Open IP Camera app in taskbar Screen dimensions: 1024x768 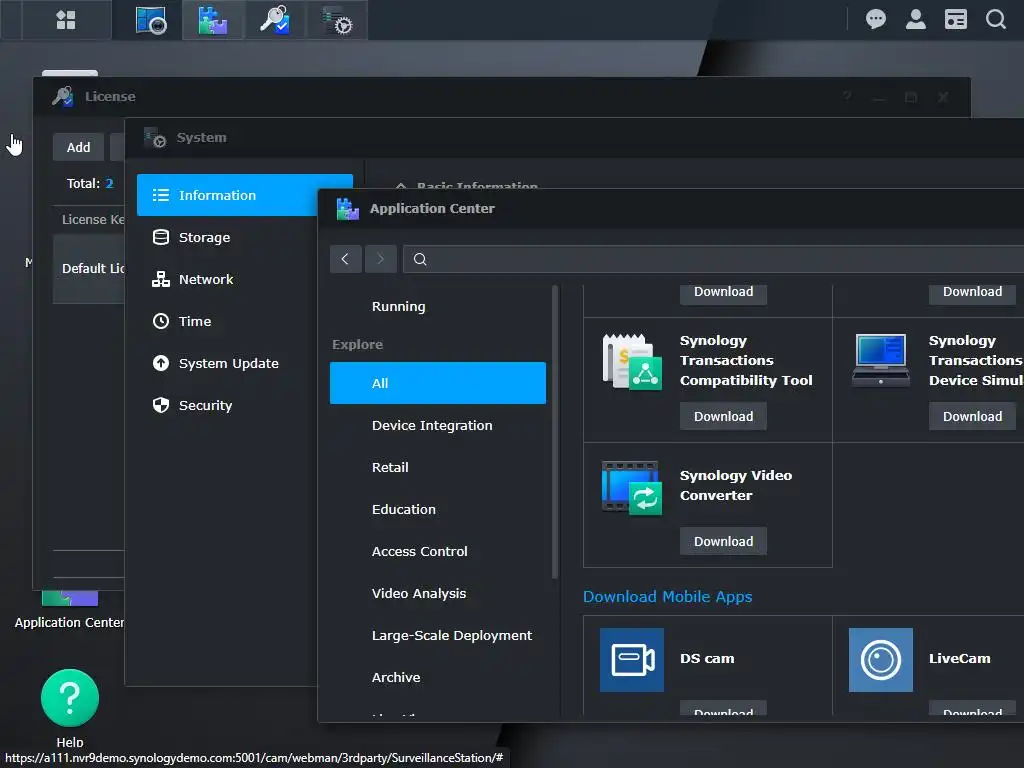[x=151, y=20]
